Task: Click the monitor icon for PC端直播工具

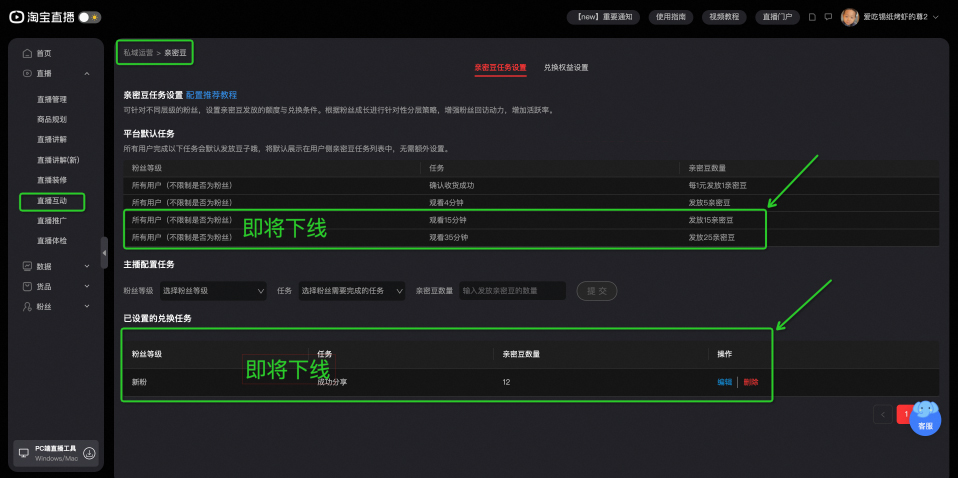Action: tap(24, 453)
